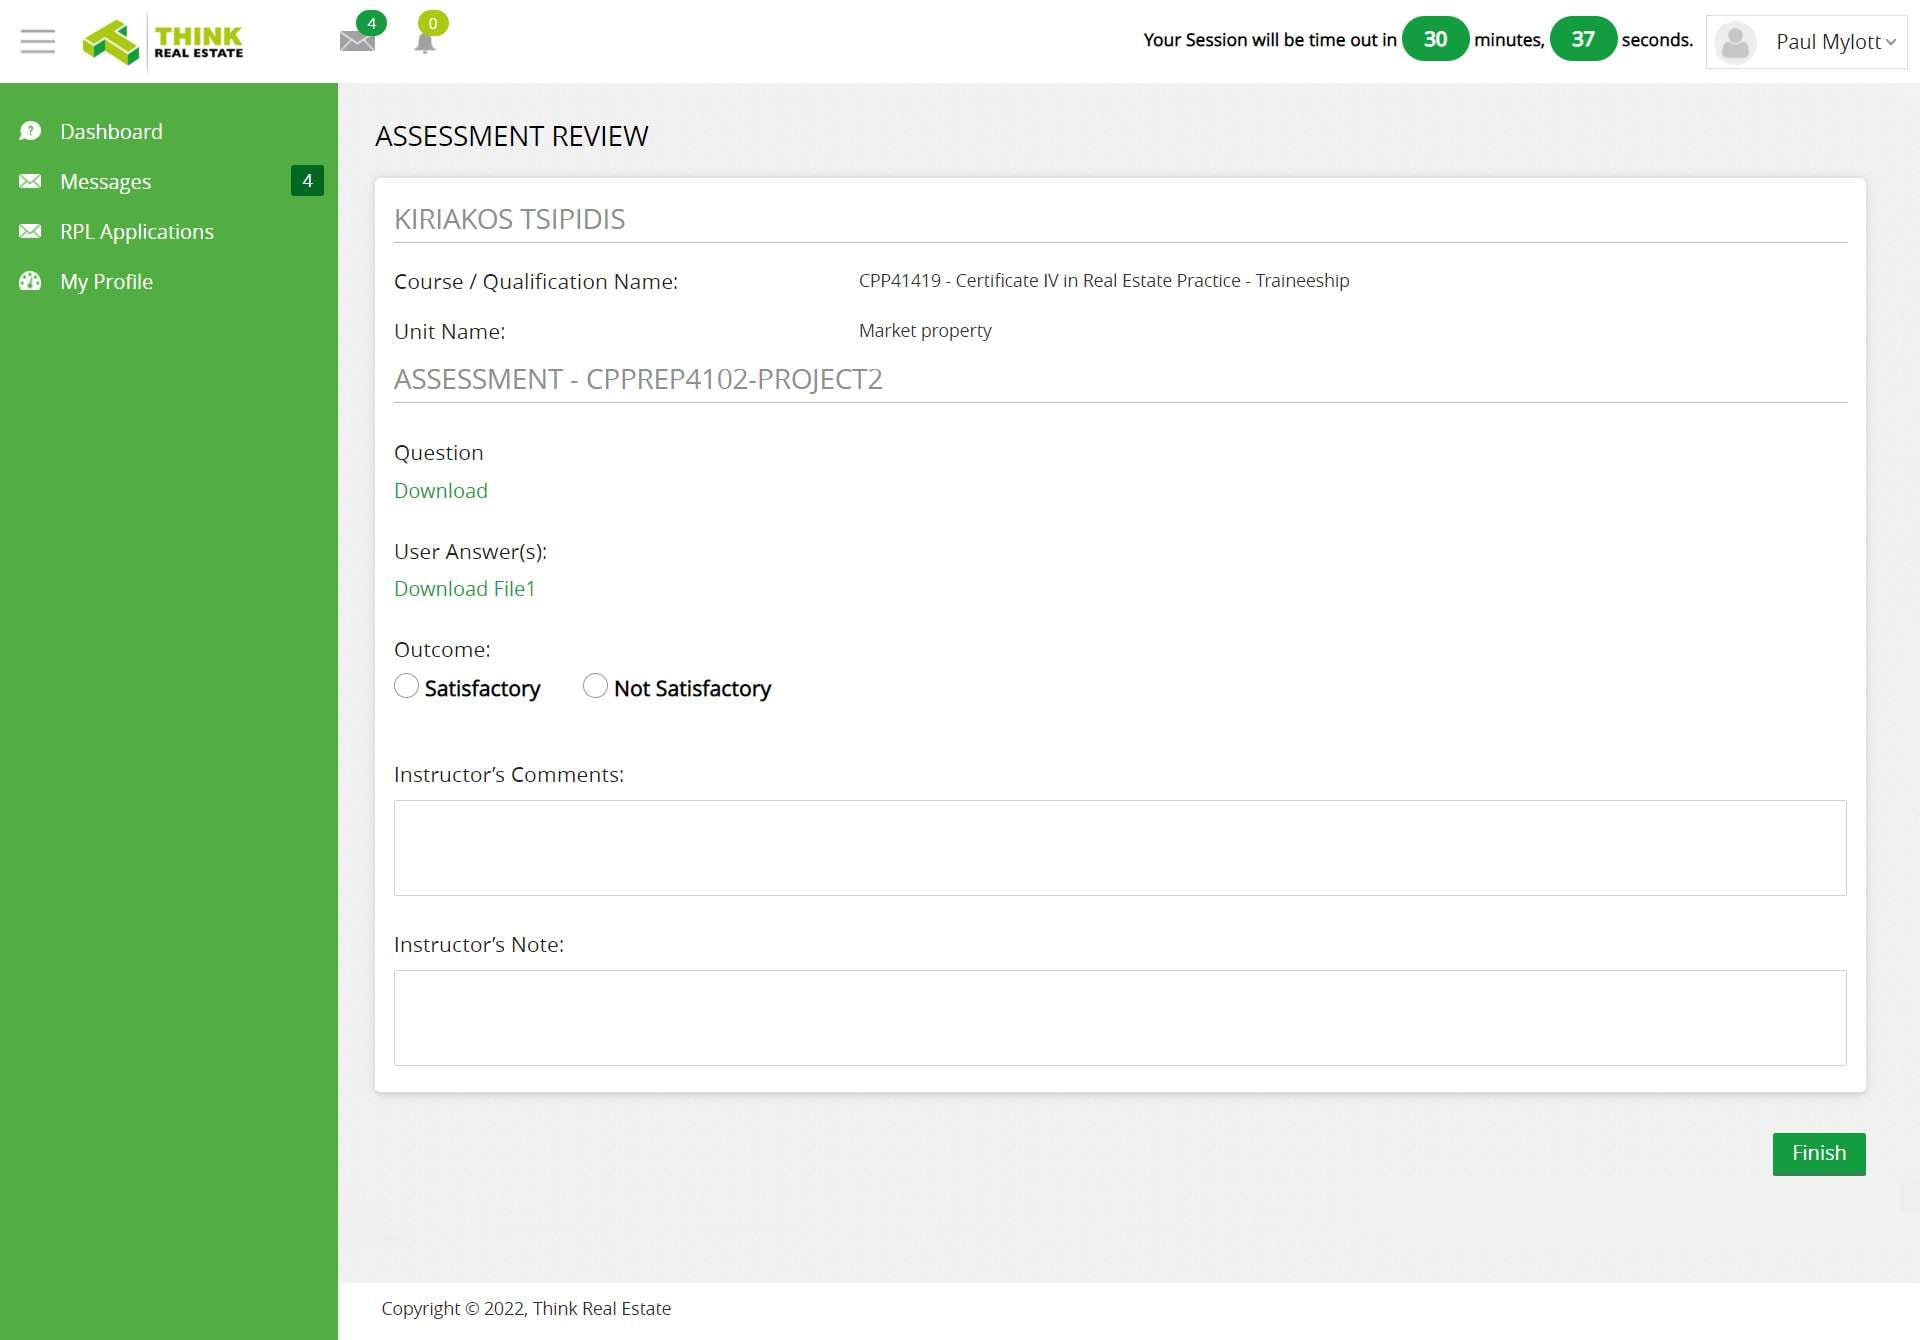
Task: Click the Finish button
Action: click(x=1819, y=1153)
